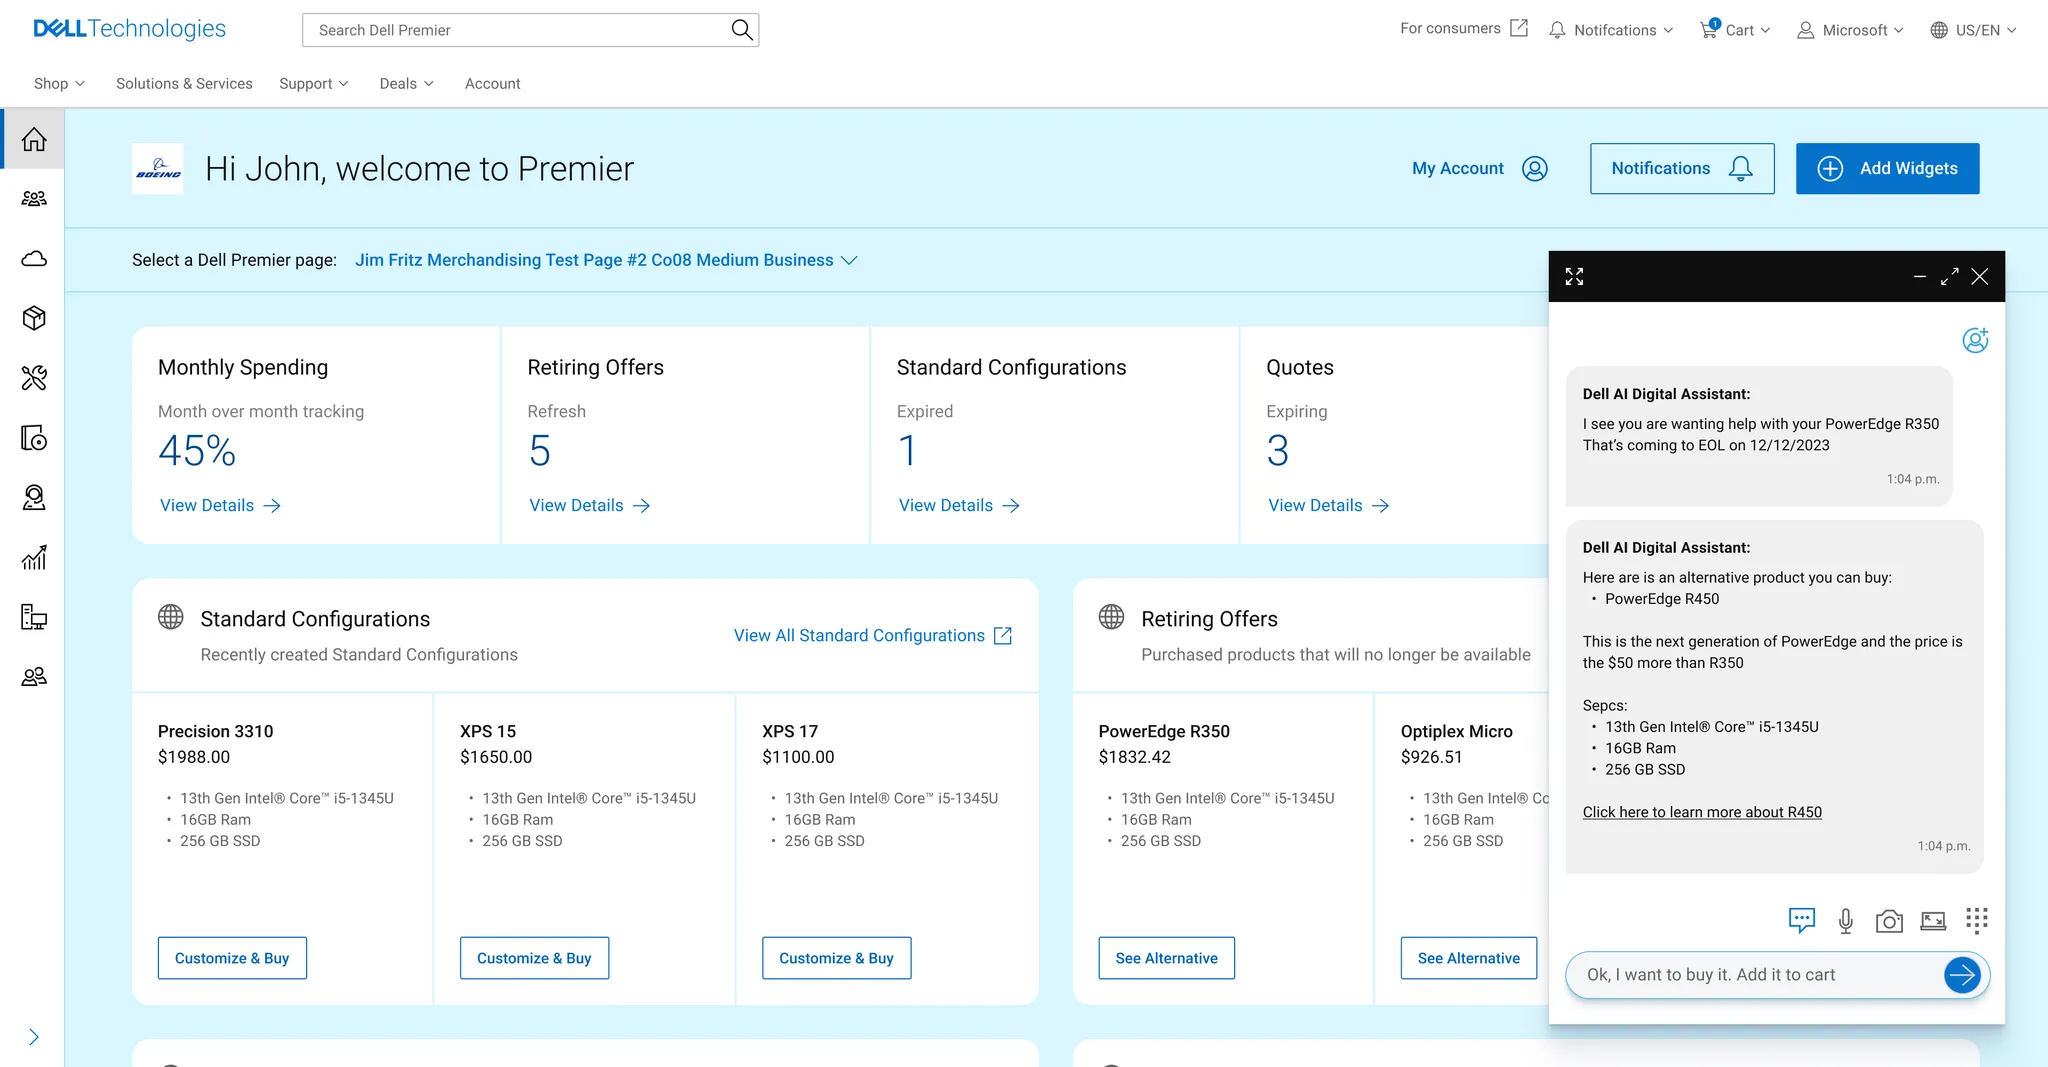This screenshot has width=2048, height=1067.
Task: Expand the Cart dropdown
Action: [1735, 30]
